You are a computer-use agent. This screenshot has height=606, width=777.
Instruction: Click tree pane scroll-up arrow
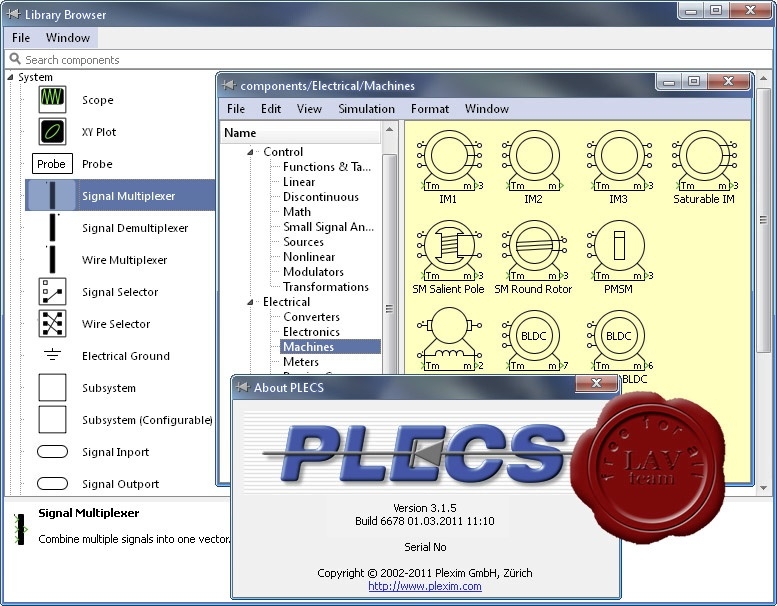pos(389,129)
